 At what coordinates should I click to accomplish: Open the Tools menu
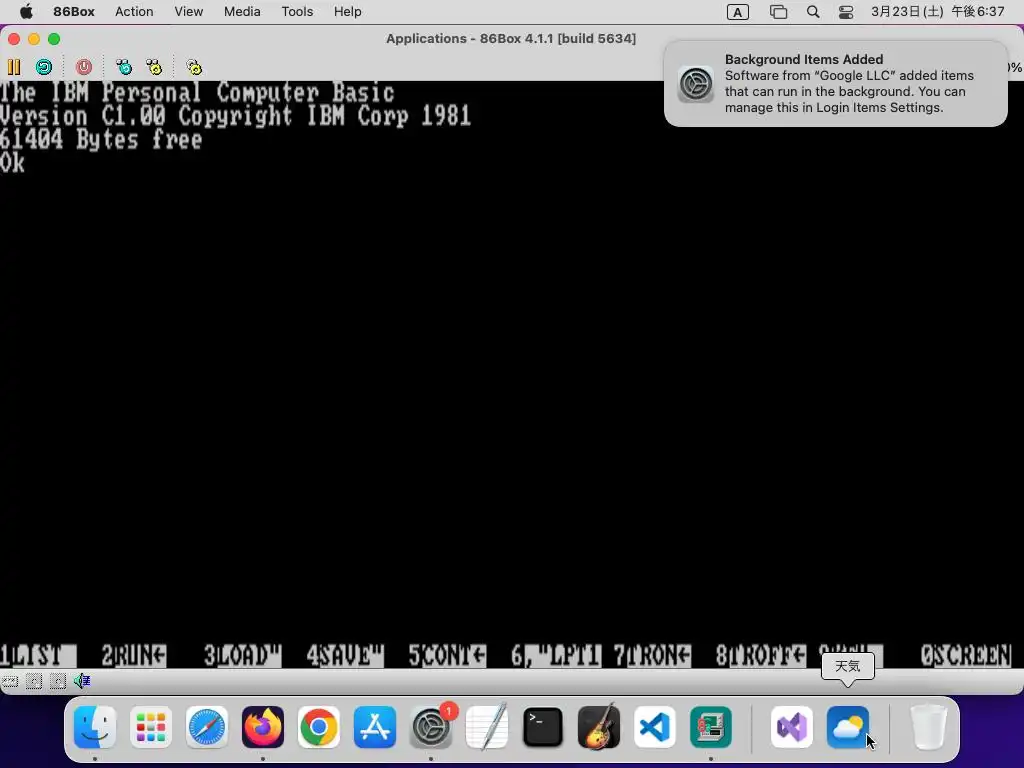click(297, 12)
